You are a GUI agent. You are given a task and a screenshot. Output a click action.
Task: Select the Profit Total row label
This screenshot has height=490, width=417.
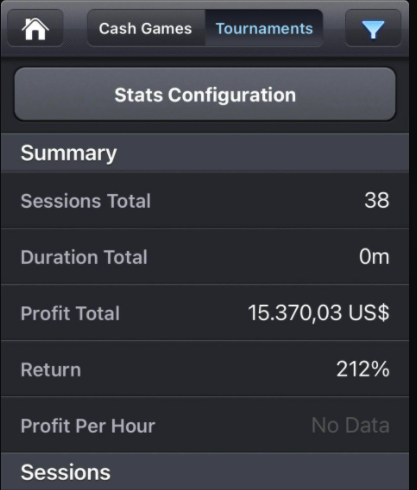click(x=70, y=313)
